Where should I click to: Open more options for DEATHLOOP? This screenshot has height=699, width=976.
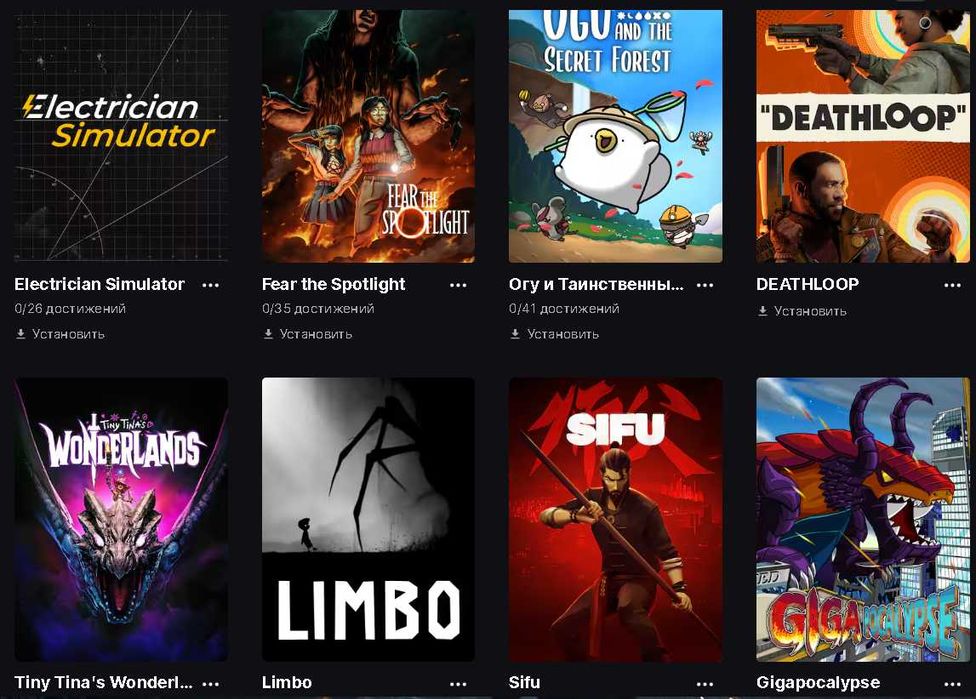pyautogui.click(x=952, y=285)
